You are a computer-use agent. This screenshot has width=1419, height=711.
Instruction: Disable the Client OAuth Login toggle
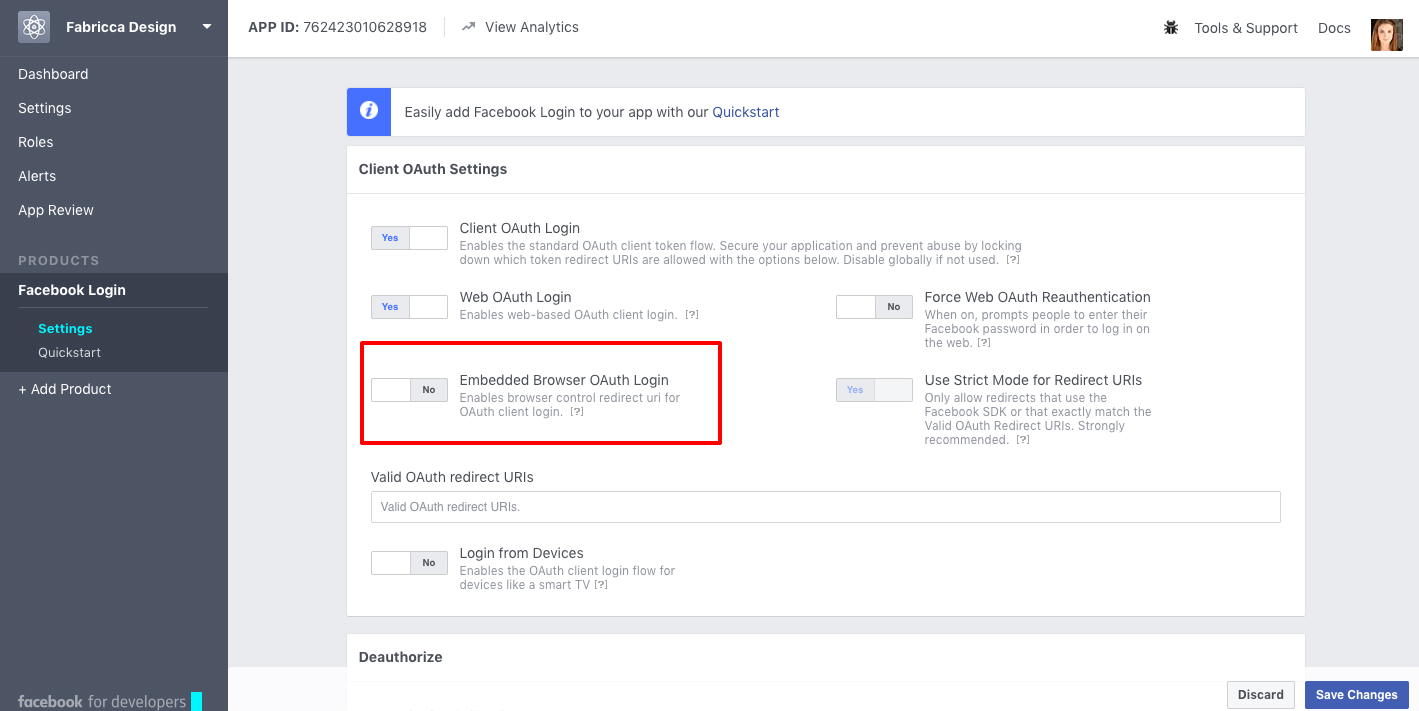point(409,238)
